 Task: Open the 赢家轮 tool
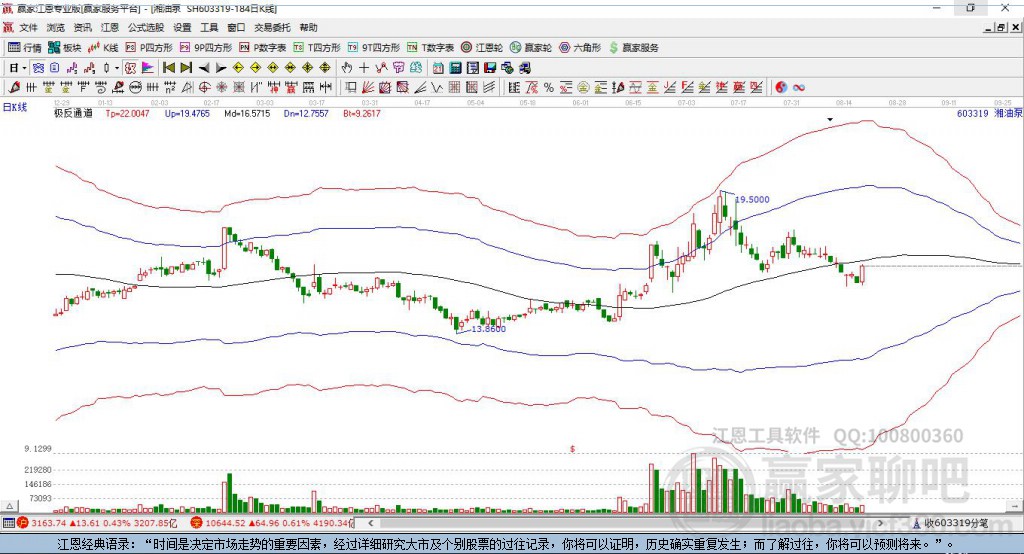pos(531,48)
